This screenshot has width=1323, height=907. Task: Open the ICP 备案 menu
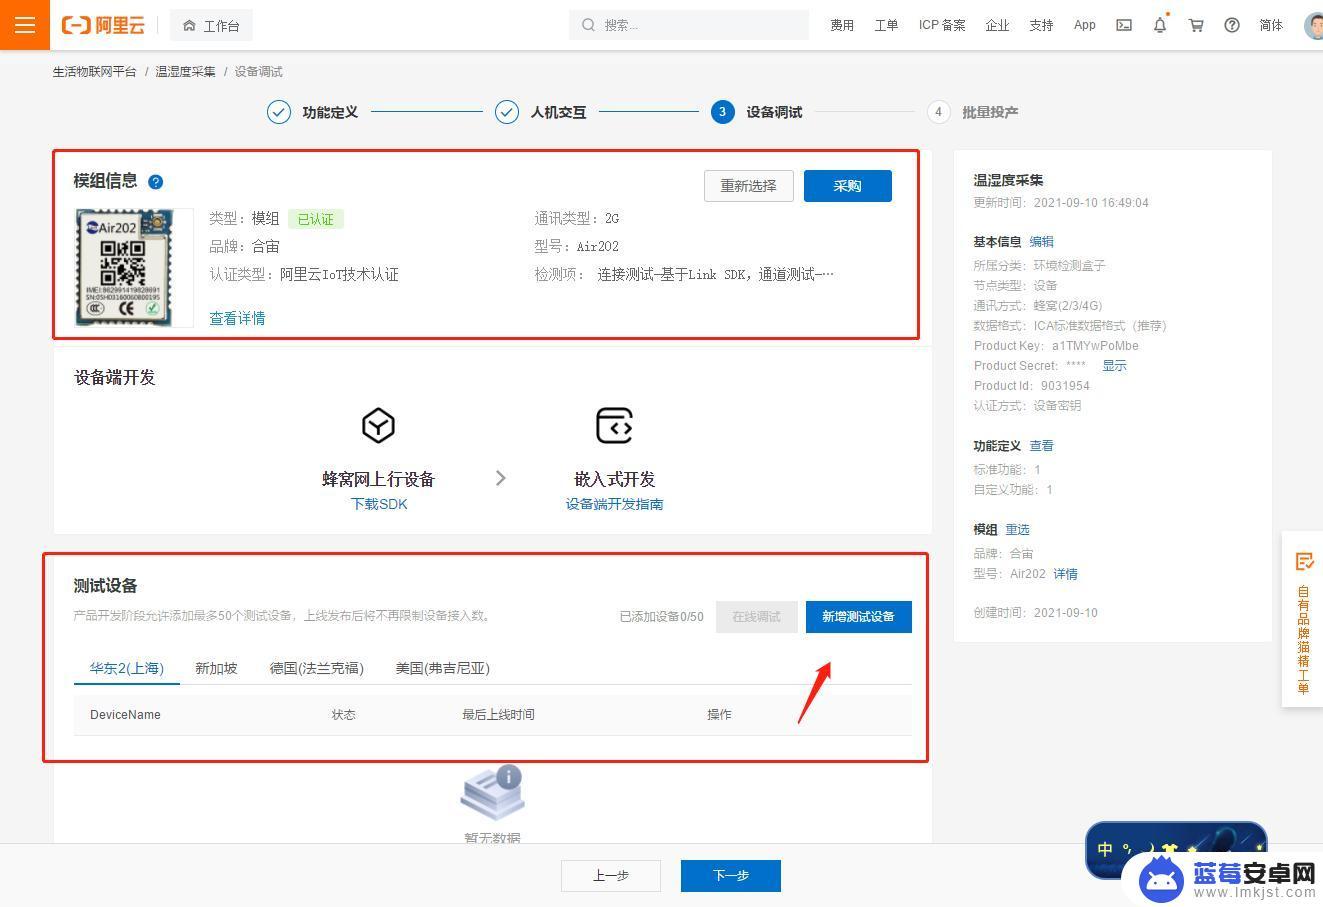point(942,25)
